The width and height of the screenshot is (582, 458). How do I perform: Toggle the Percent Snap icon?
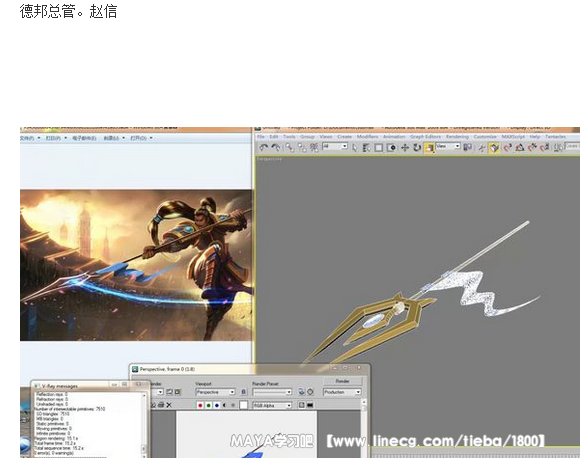click(x=532, y=148)
